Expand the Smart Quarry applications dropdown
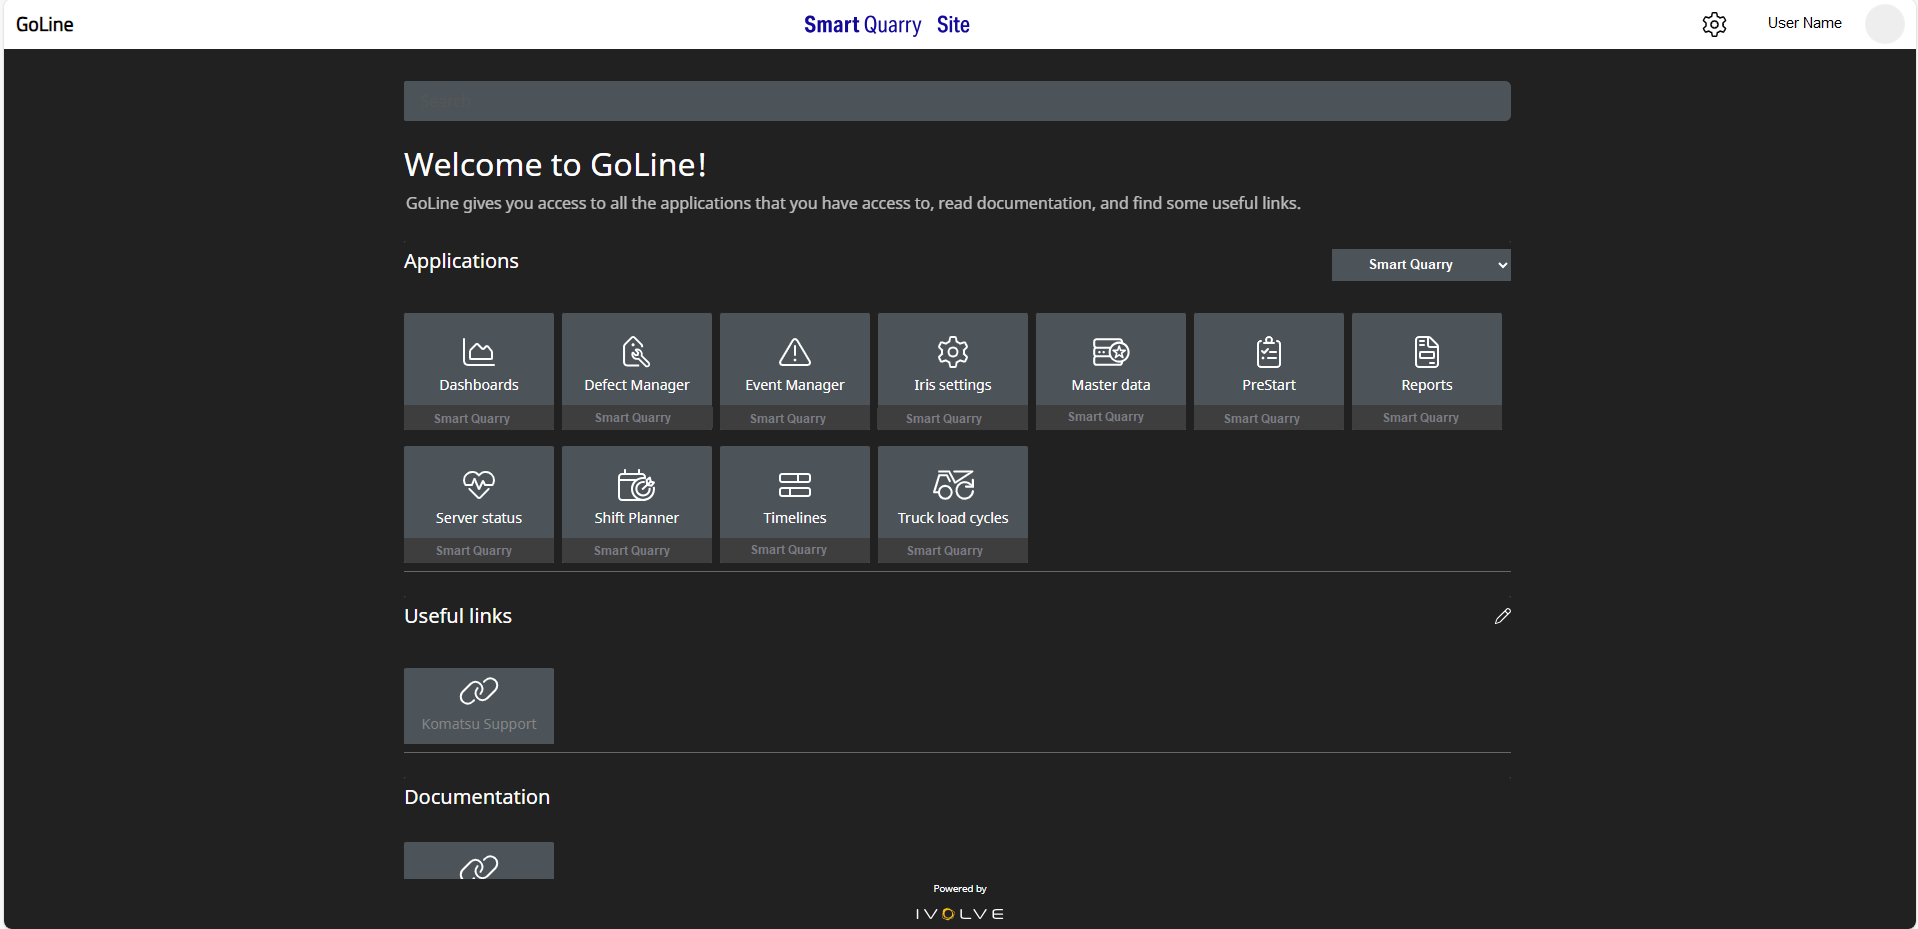Image resolution: width=1918 pixels, height=929 pixels. point(1421,265)
